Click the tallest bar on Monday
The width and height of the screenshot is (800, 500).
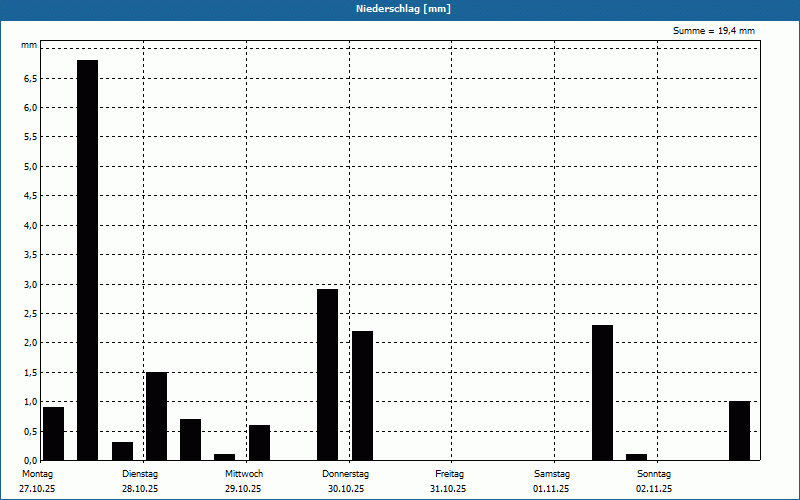click(x=87, y=260)
